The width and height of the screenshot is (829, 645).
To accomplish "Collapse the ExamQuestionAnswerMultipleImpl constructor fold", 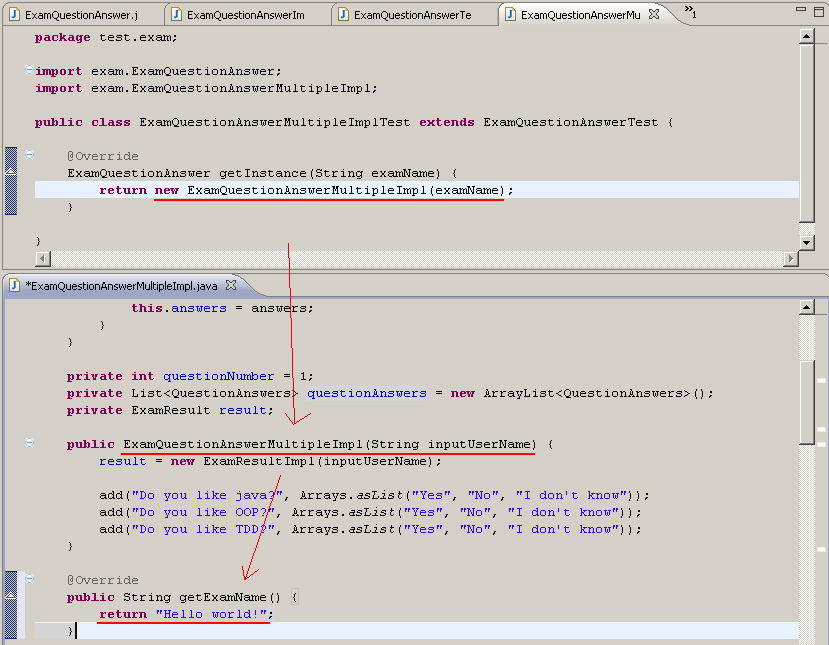I will click(x=29, y=442).
